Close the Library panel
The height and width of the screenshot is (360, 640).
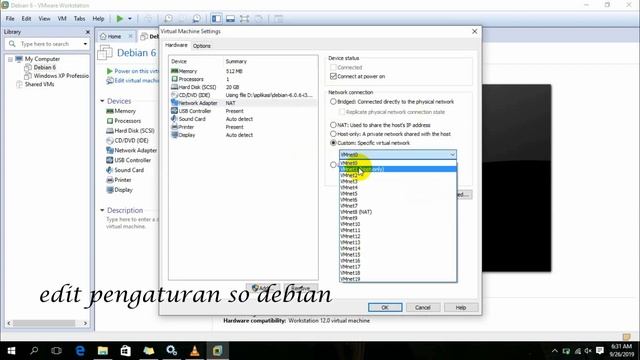click(x=87, y=32)
